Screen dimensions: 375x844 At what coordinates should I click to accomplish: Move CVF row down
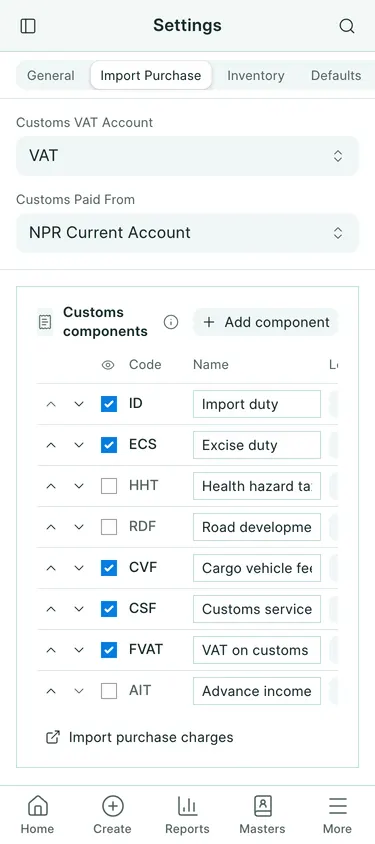coord(79,568)
